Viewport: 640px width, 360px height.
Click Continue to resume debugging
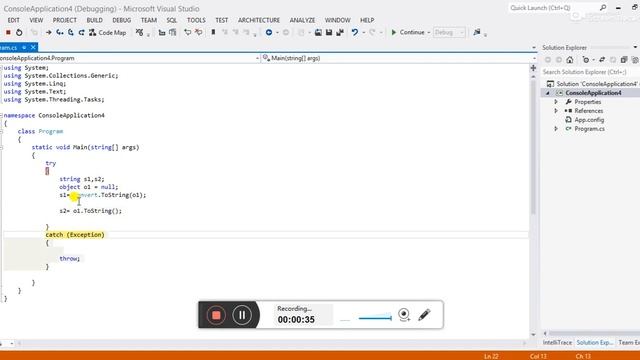(x=408, y=32)
